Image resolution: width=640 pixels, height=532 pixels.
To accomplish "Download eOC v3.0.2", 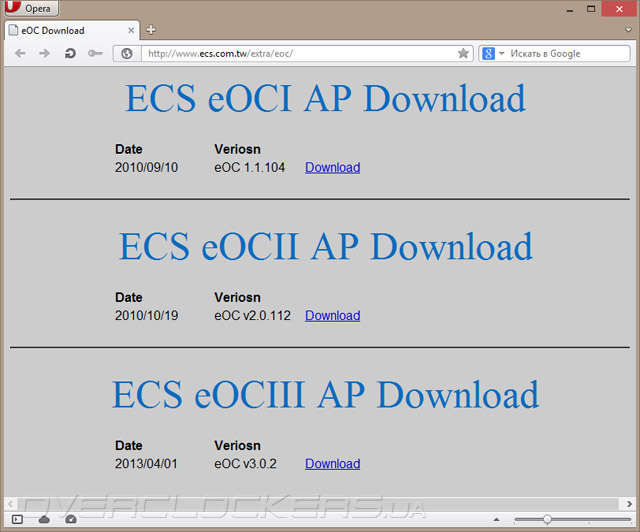I will pyautogui.click(x=333, y=464).
